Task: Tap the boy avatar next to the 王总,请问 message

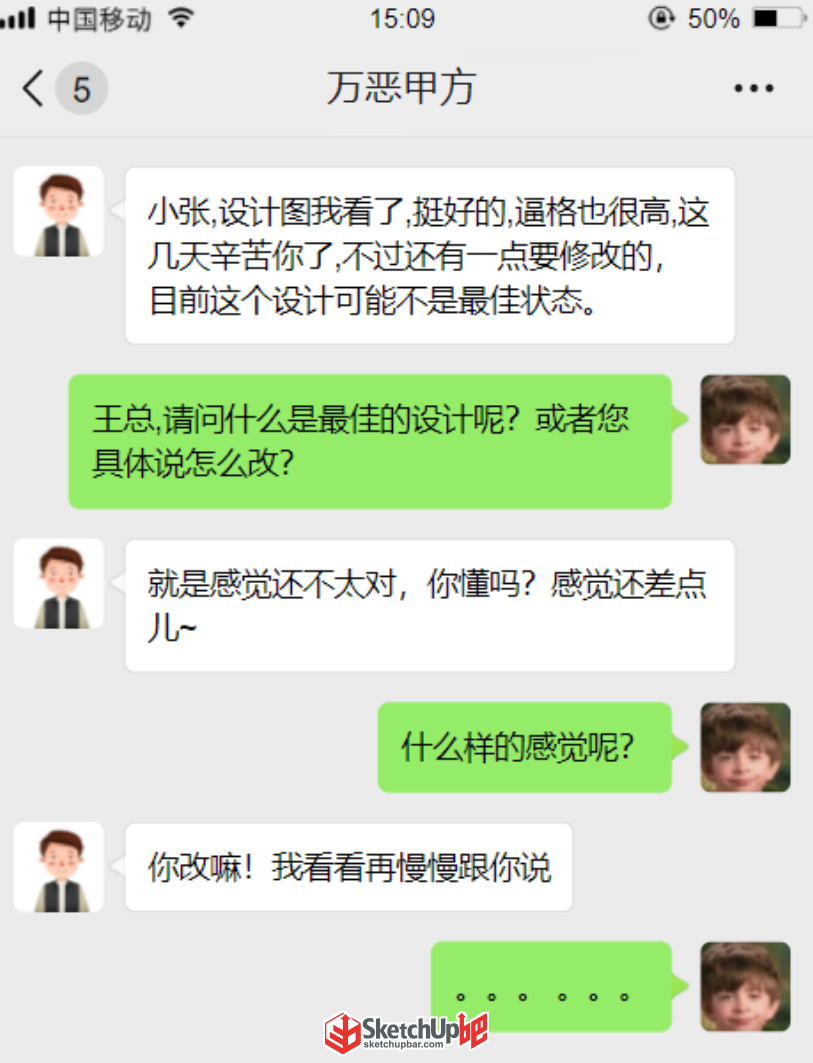Action: 745,420
